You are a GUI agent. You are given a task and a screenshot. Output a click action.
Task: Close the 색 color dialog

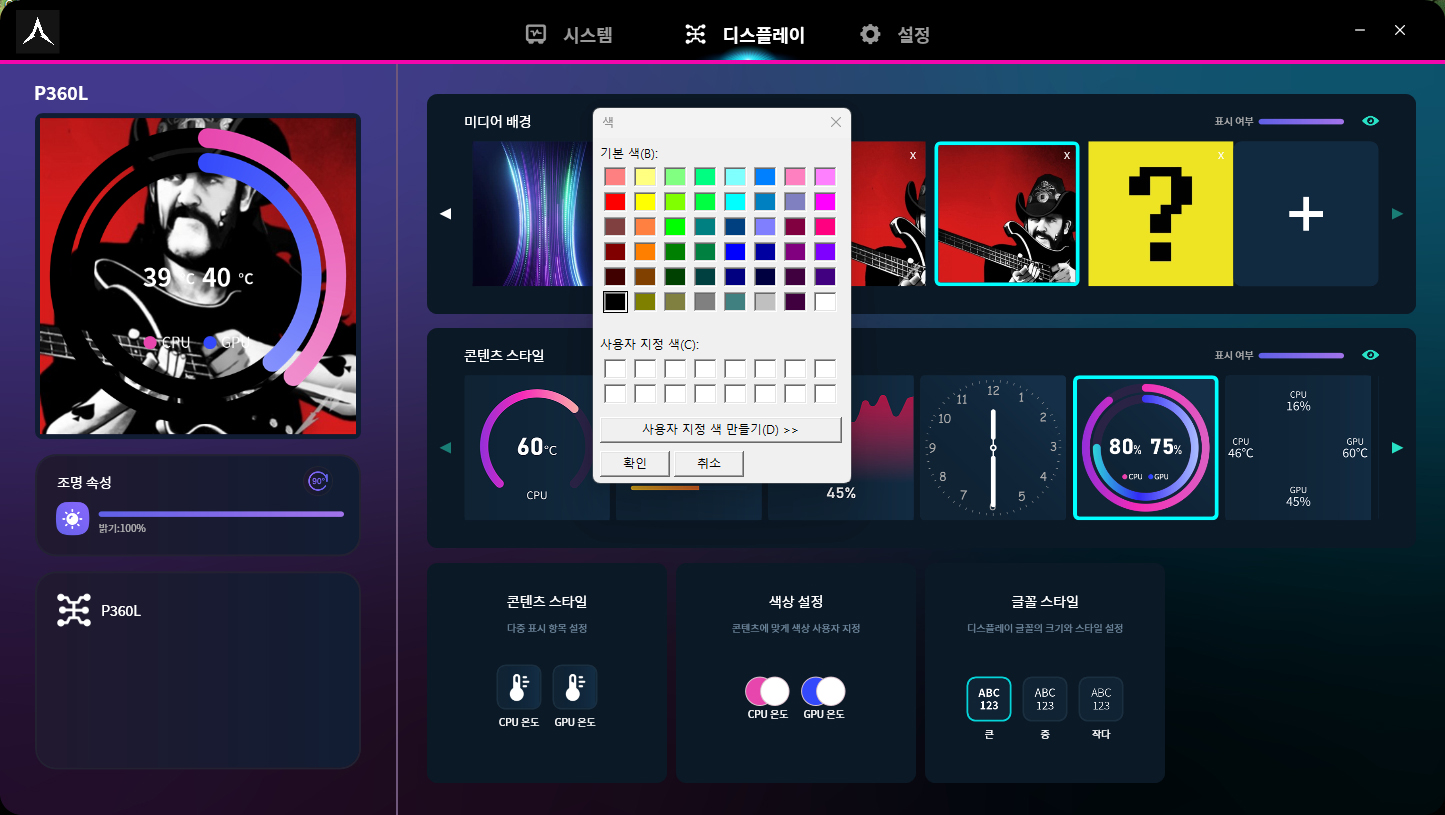pos(836,122)
